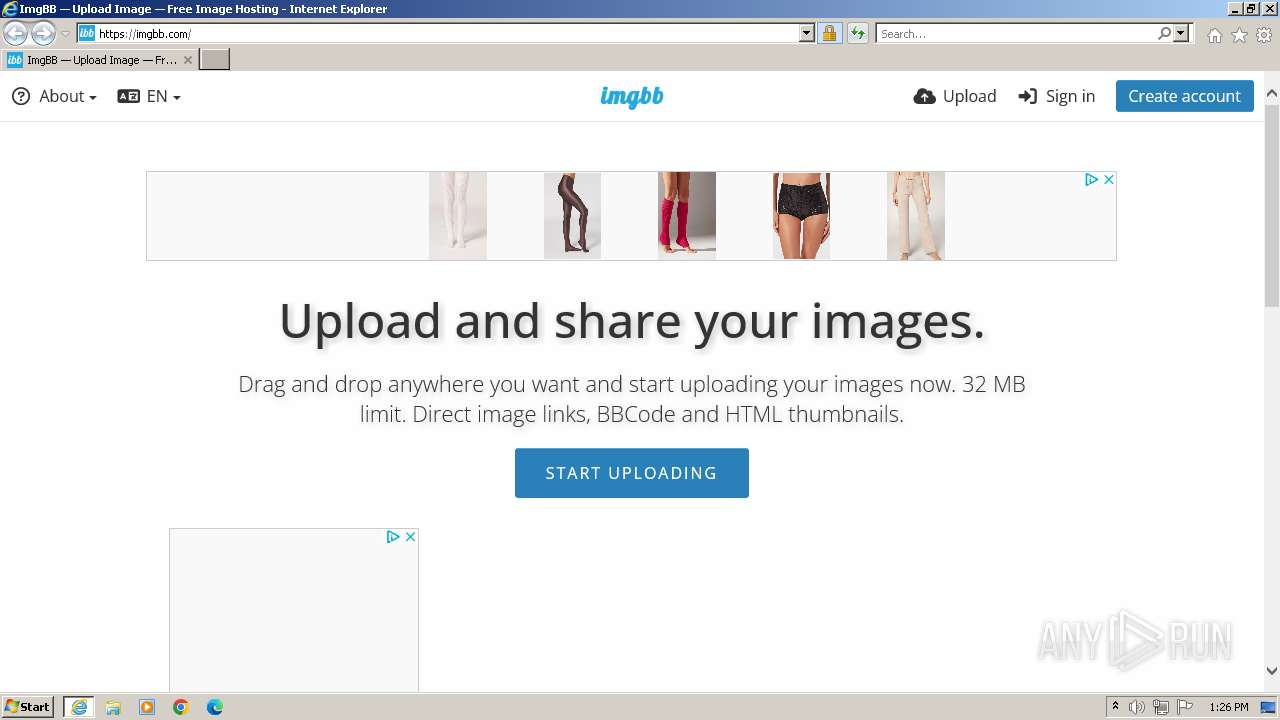1280x720 pixels.
Task: Click the START UPLOADING button
Action: (x=631, y=473)
